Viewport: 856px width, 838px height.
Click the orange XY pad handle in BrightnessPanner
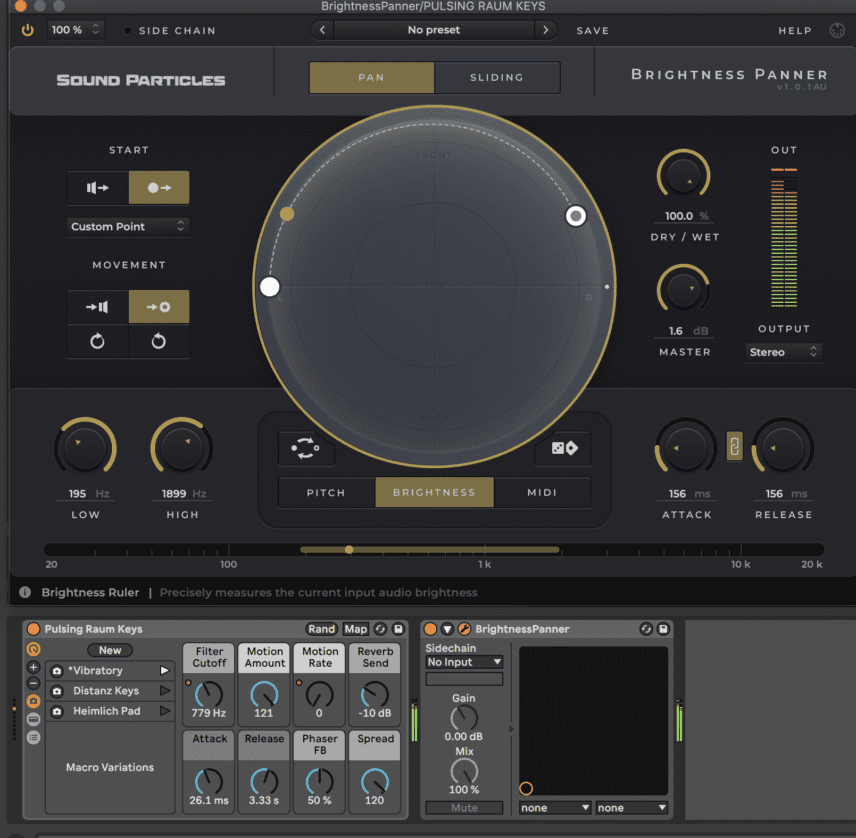[526, 788]
